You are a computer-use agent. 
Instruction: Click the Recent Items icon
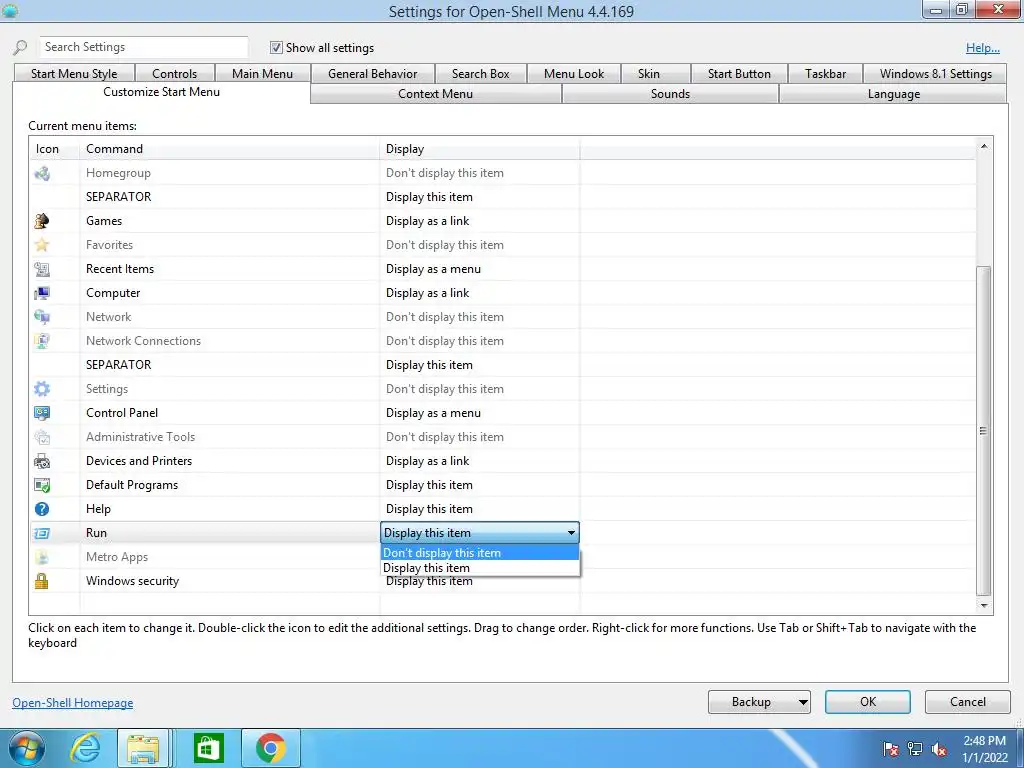click(42, 269)
